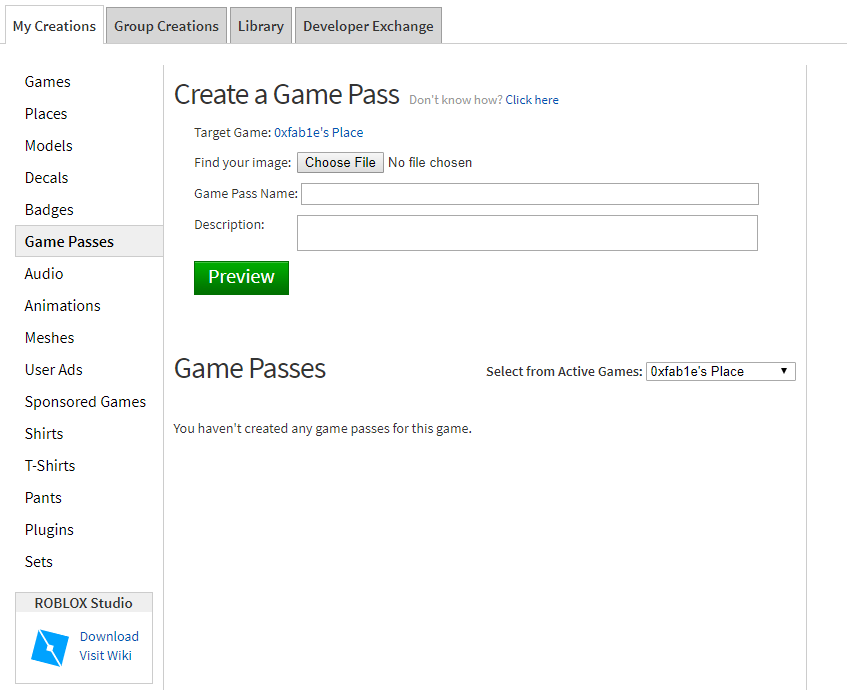Image resolution: width=847 pixels, height=690 pixels.
Task: Open the T-Shirts section
Action: 50,465
